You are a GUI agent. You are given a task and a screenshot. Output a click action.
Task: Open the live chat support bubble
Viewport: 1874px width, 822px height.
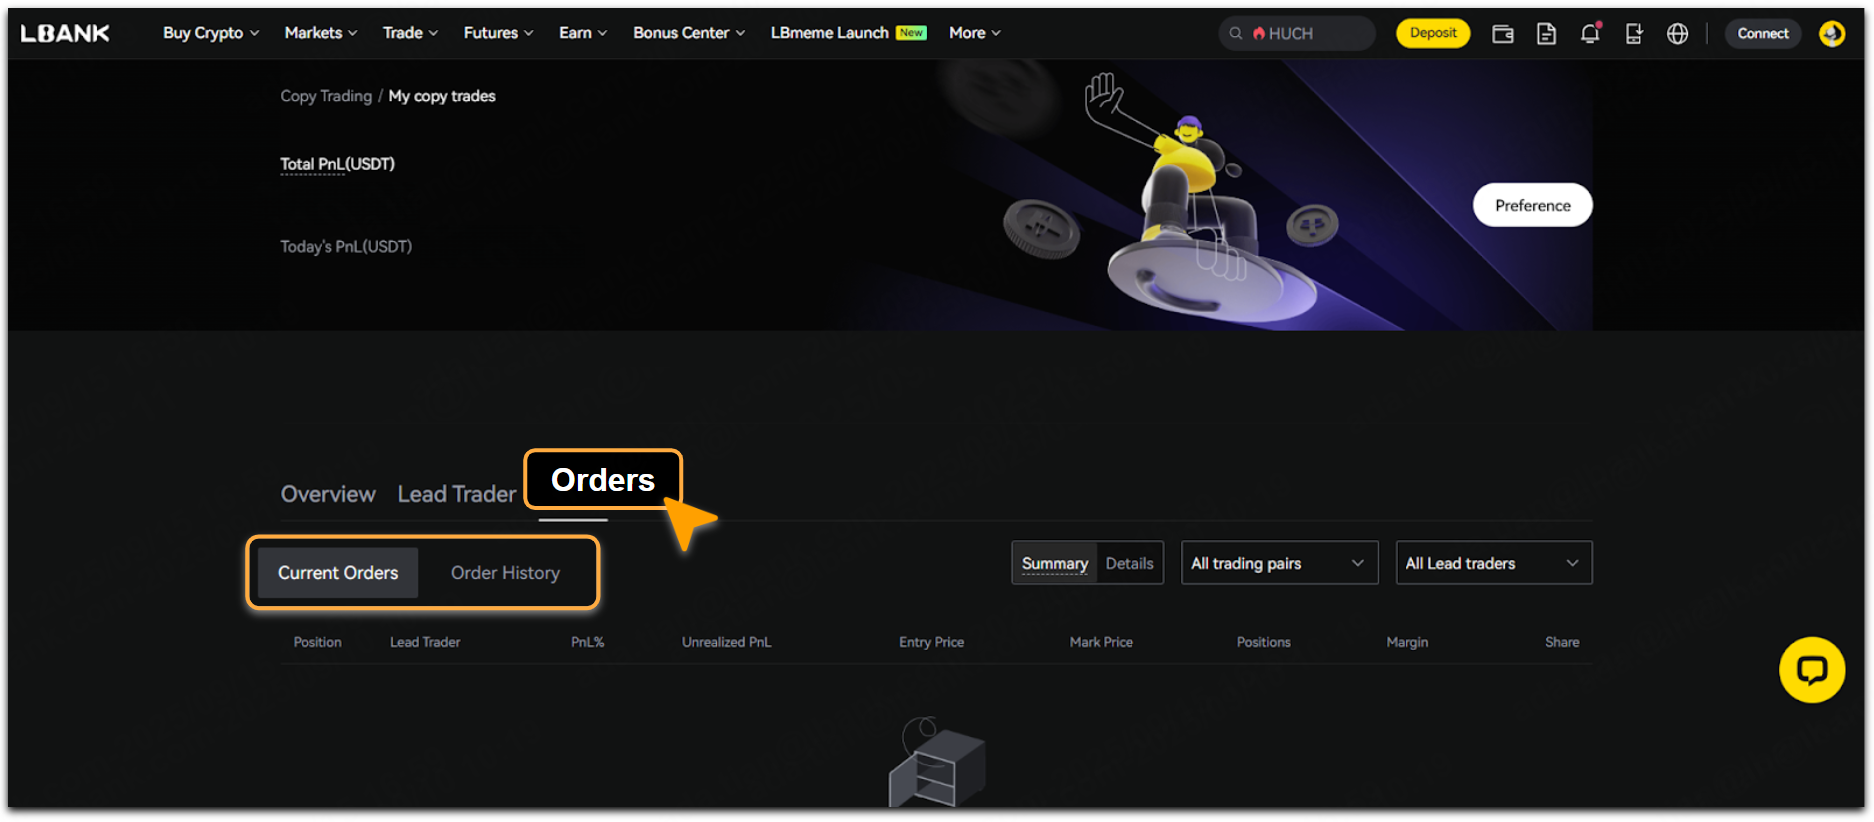coord(1811,670)
